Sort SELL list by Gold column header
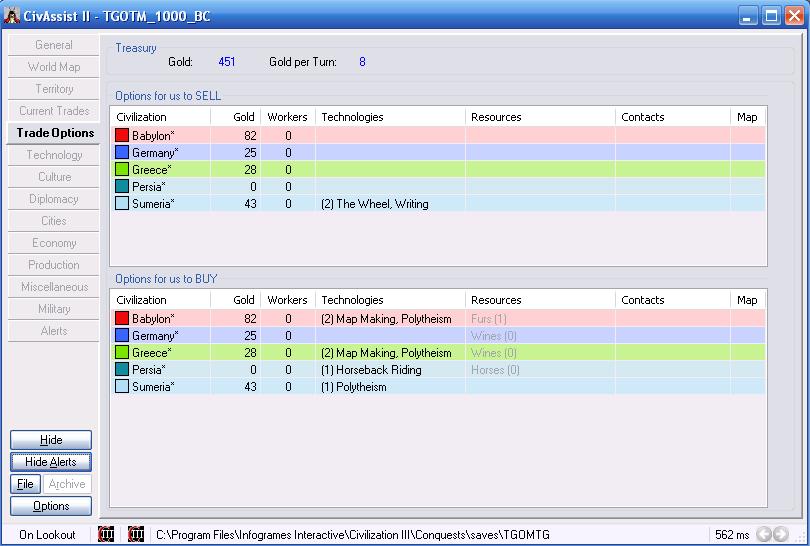The width and height of the screenshot is (810, 546). pyautogui.click(x=236, y=117)
